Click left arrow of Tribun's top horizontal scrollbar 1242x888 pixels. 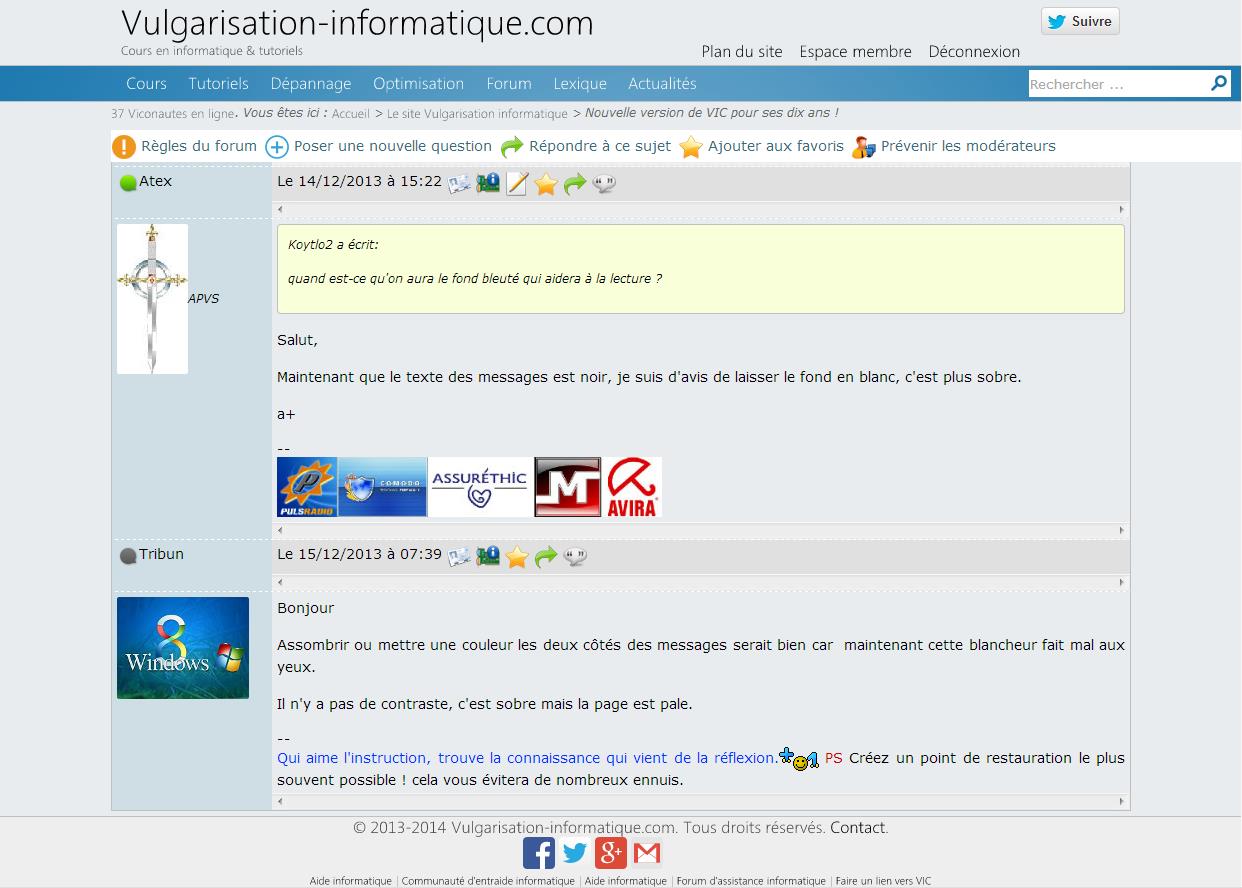280,583
